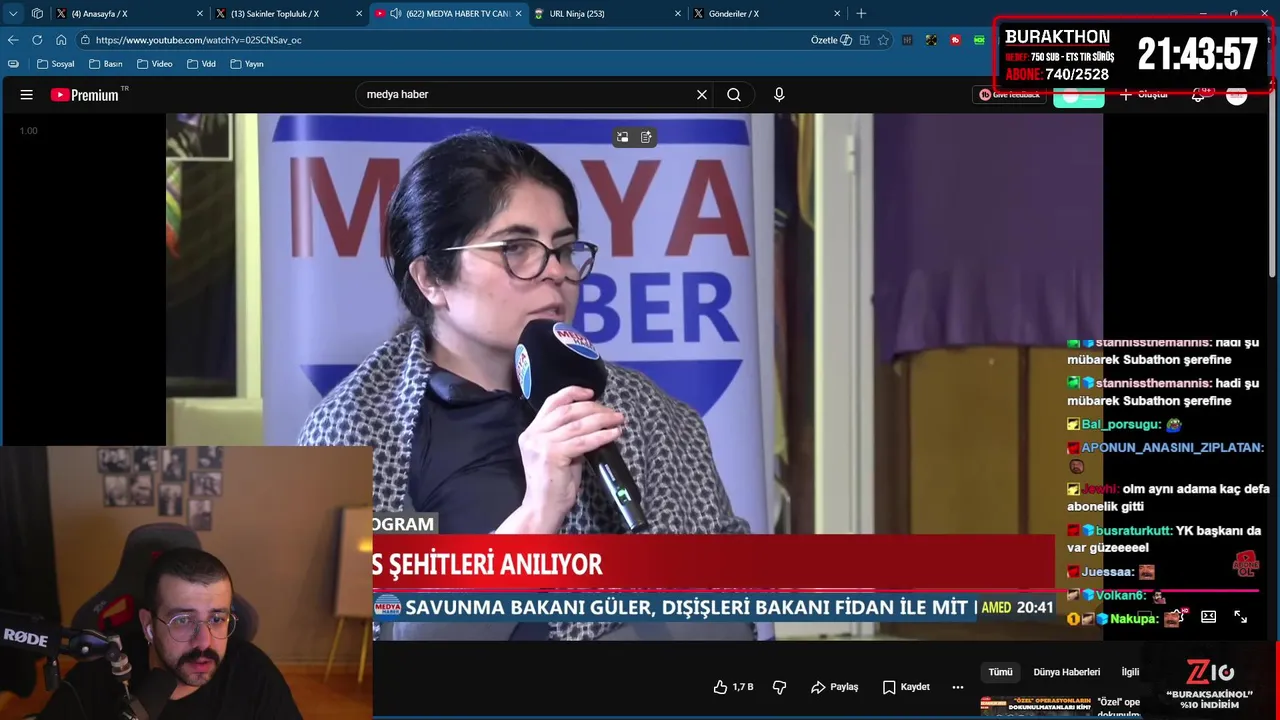
Task: Mute the MEDYA HABER tab speaker icon
Action: (x=396, y=14)
